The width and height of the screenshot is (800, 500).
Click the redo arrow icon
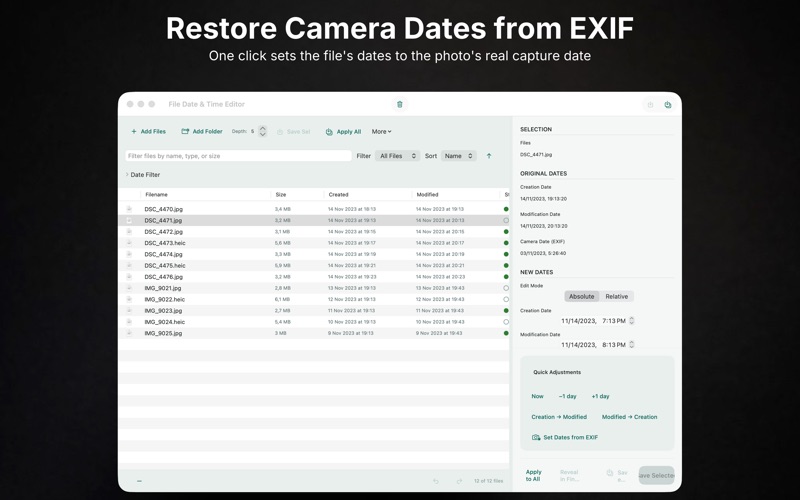tap(459, 481)
